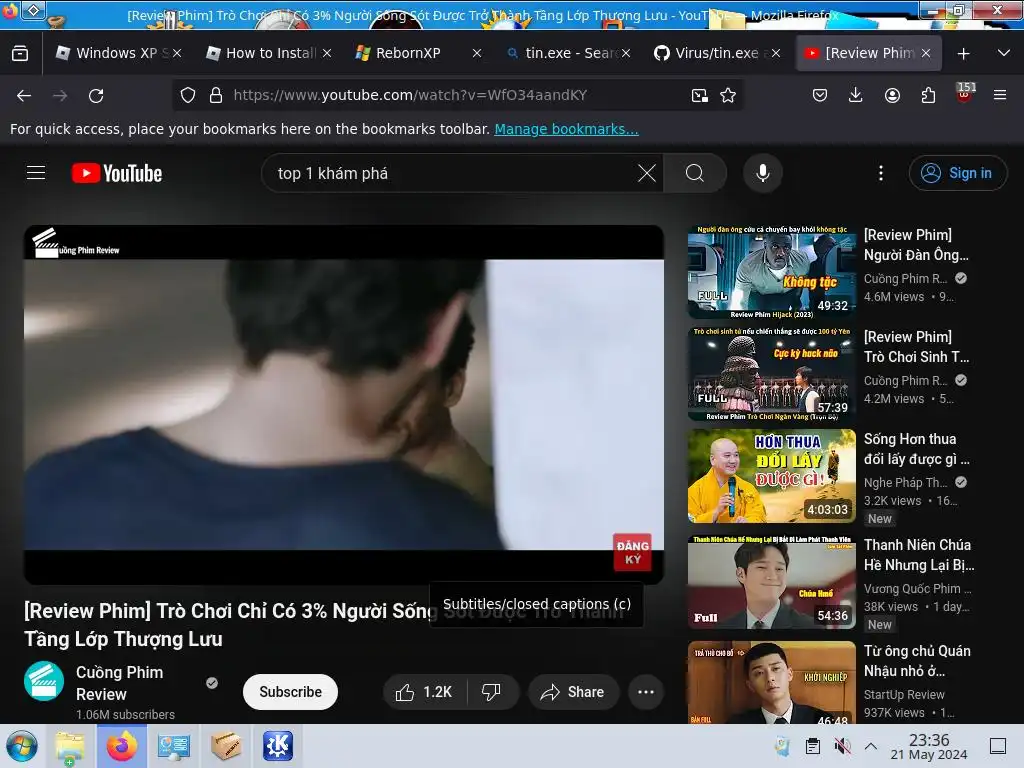This screenshot has width=1024, height=768.
Task: Save page to Pocket
Action: pyautogui.click(x=820, y=95)
